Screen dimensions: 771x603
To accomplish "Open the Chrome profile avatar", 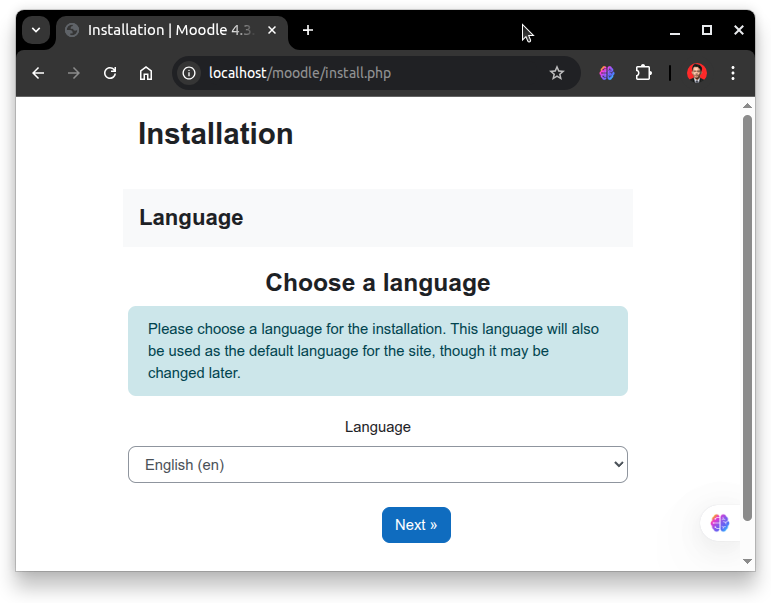I will (697, 73).
